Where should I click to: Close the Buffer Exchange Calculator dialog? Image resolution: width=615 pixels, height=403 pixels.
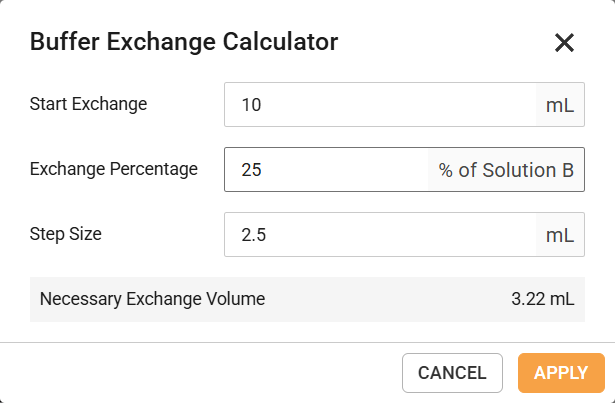[564, 42]
